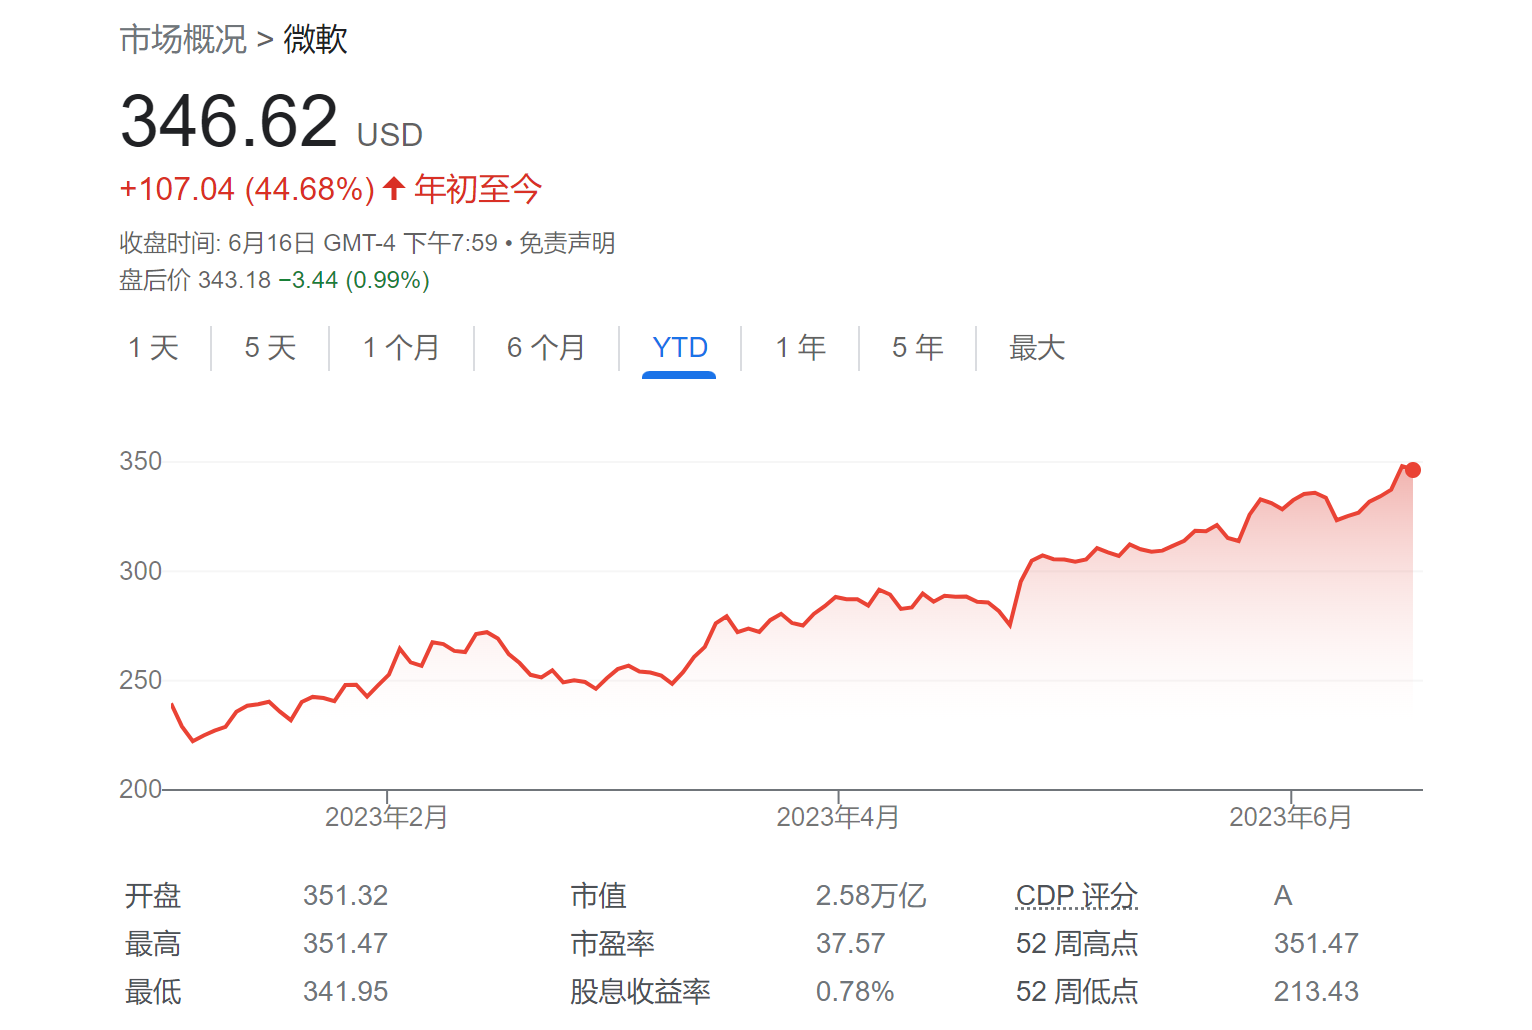Click the 52 周高点 label
The width and height of the screenshot is (1532, 1030).
pos(1077,944)
